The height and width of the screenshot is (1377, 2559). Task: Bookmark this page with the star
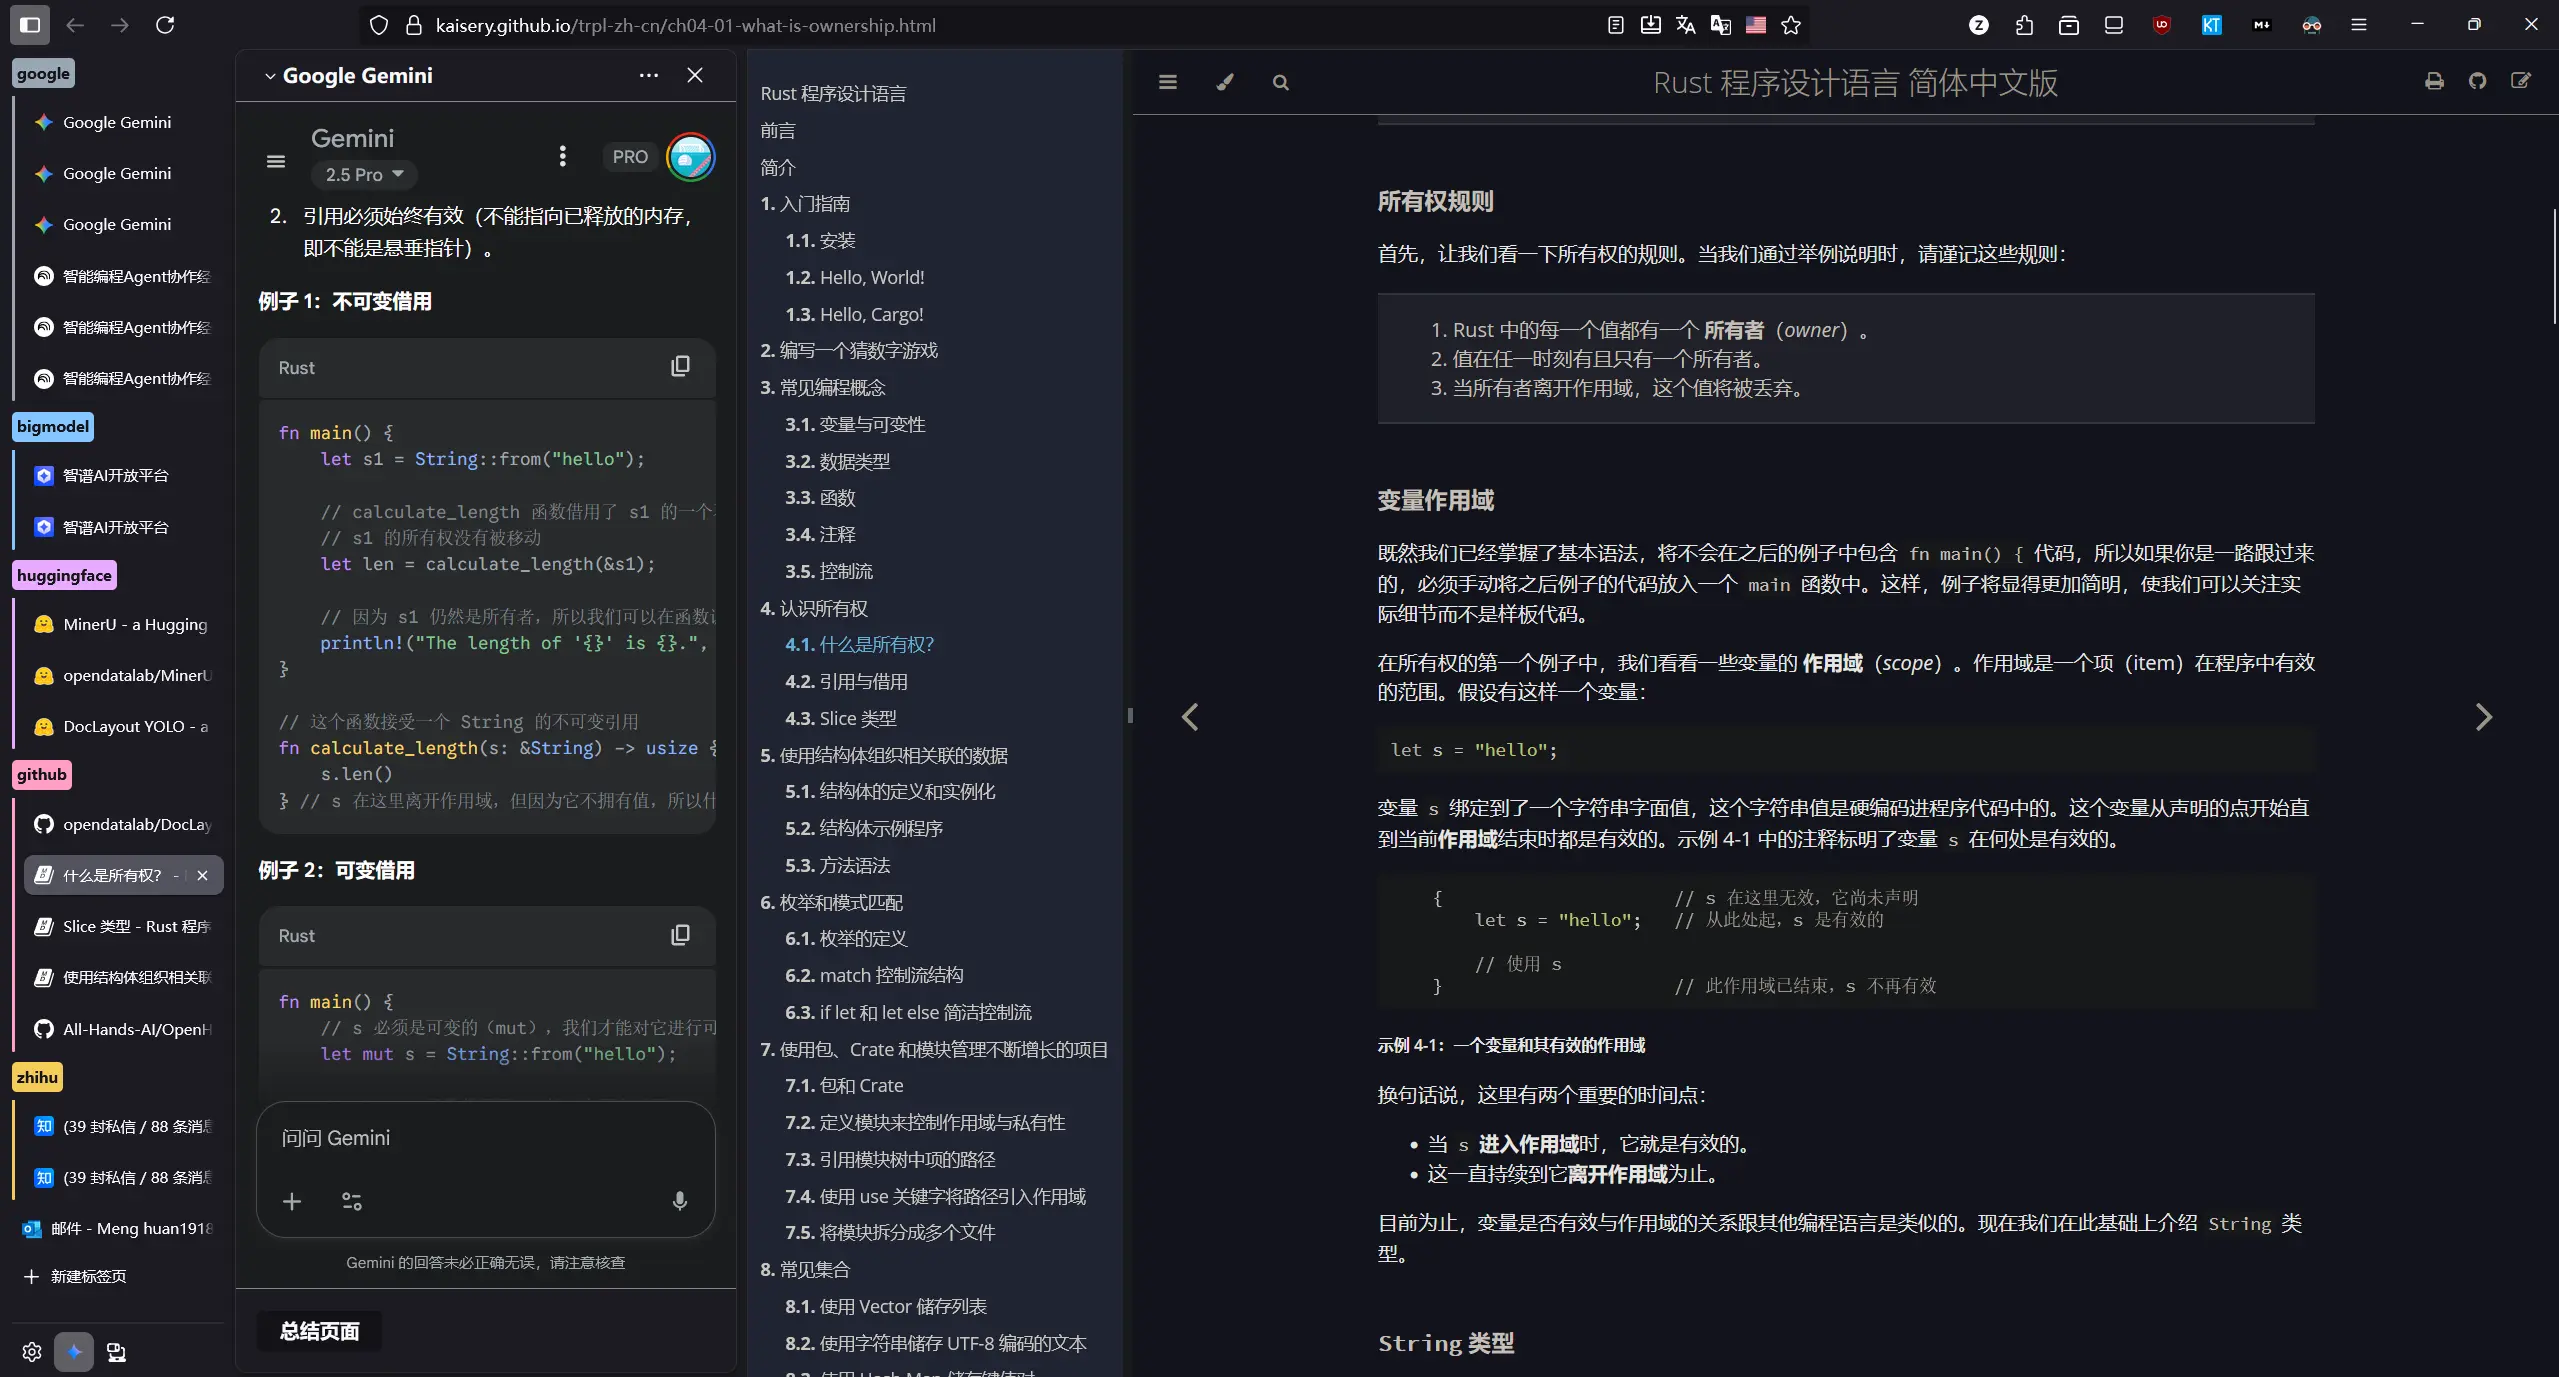point(1789,25)
